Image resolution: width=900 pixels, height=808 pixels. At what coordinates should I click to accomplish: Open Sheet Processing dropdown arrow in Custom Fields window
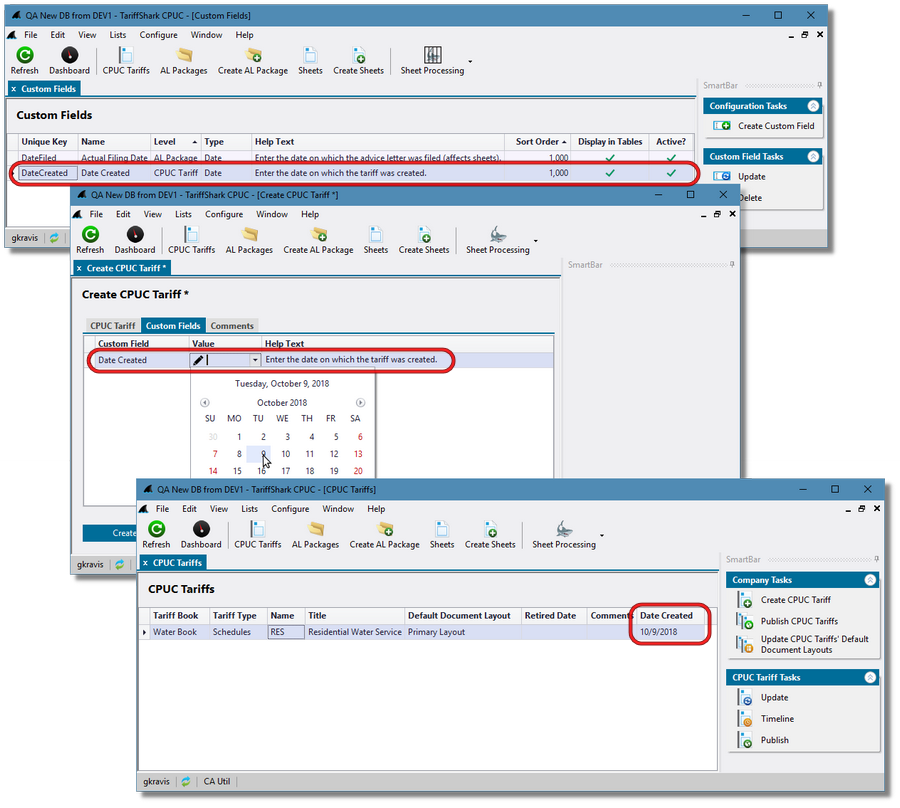point(470,61)
